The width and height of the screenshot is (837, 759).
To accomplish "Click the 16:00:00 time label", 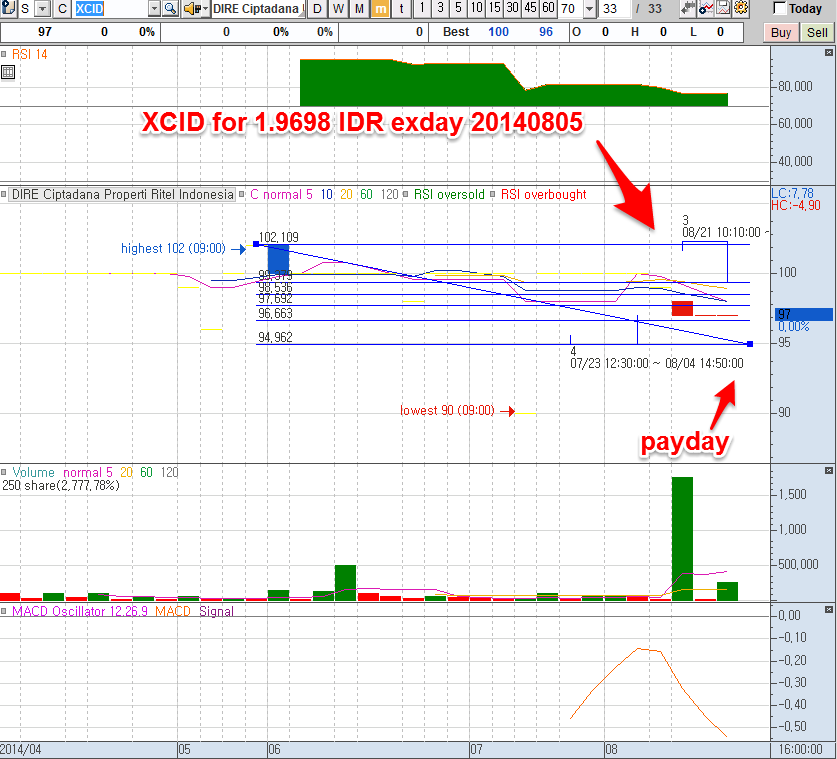I will click(800, 749).
